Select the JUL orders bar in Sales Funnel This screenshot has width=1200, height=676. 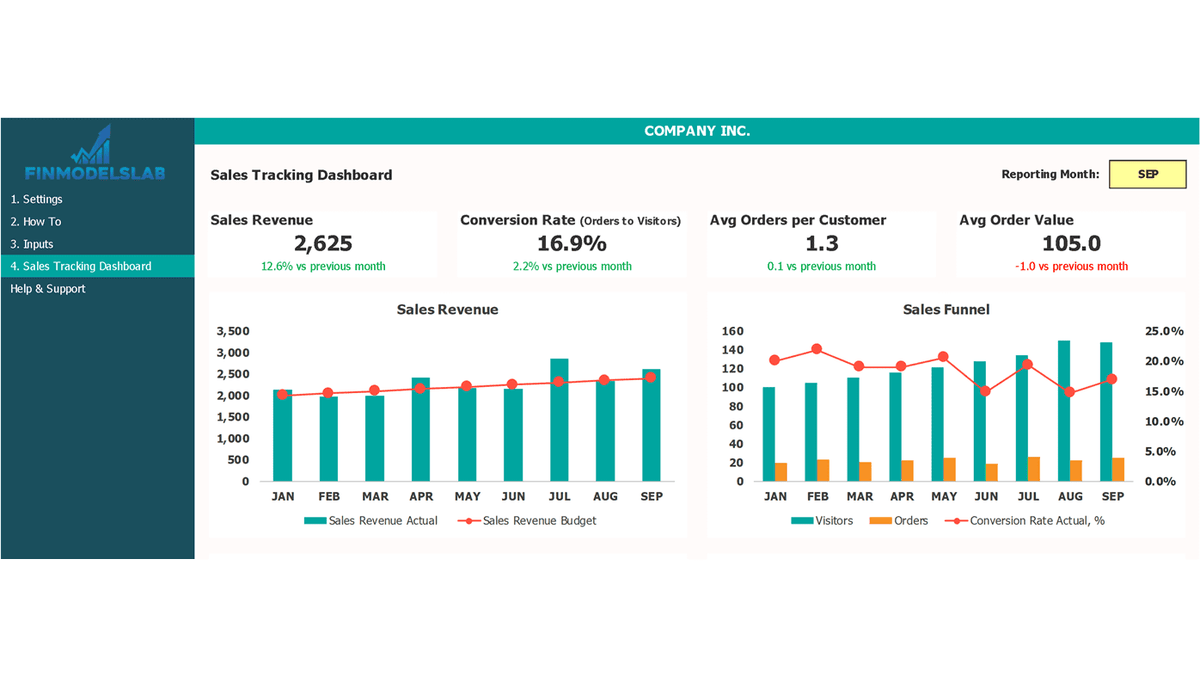click(x=1034, y=469)
